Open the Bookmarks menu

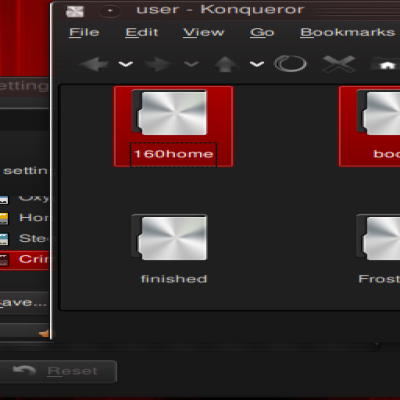coord(347,32)
